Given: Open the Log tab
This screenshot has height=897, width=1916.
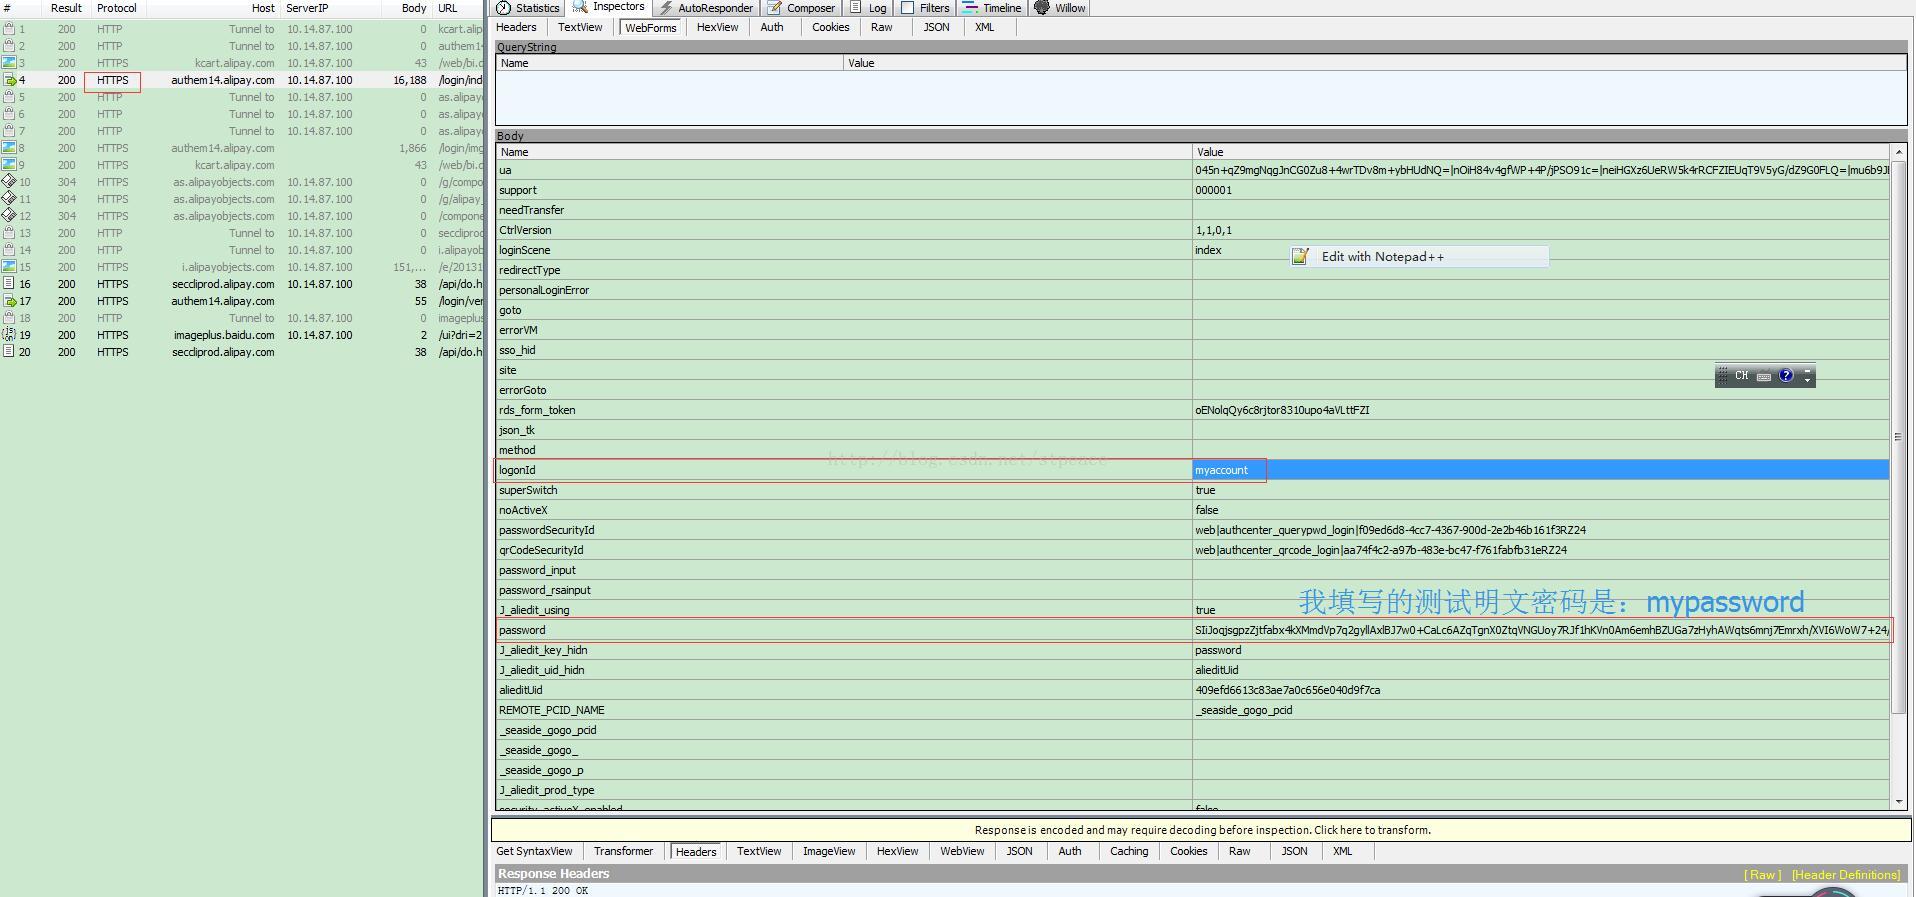Looking at the screenshot, I should click(868, 8).
